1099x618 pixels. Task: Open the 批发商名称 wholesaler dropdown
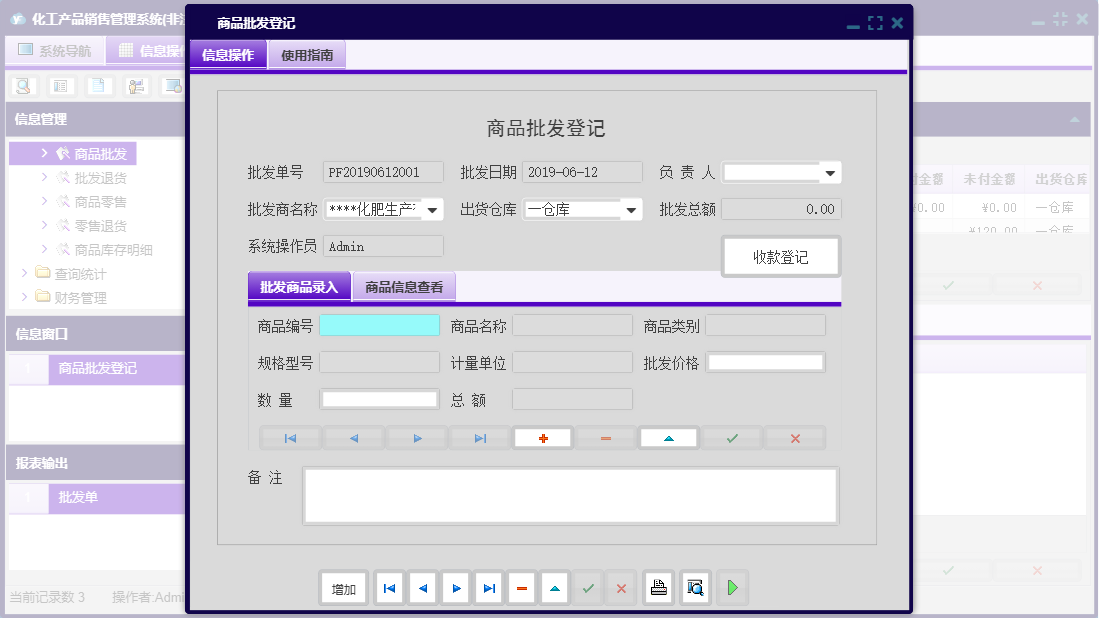point(434,210)
